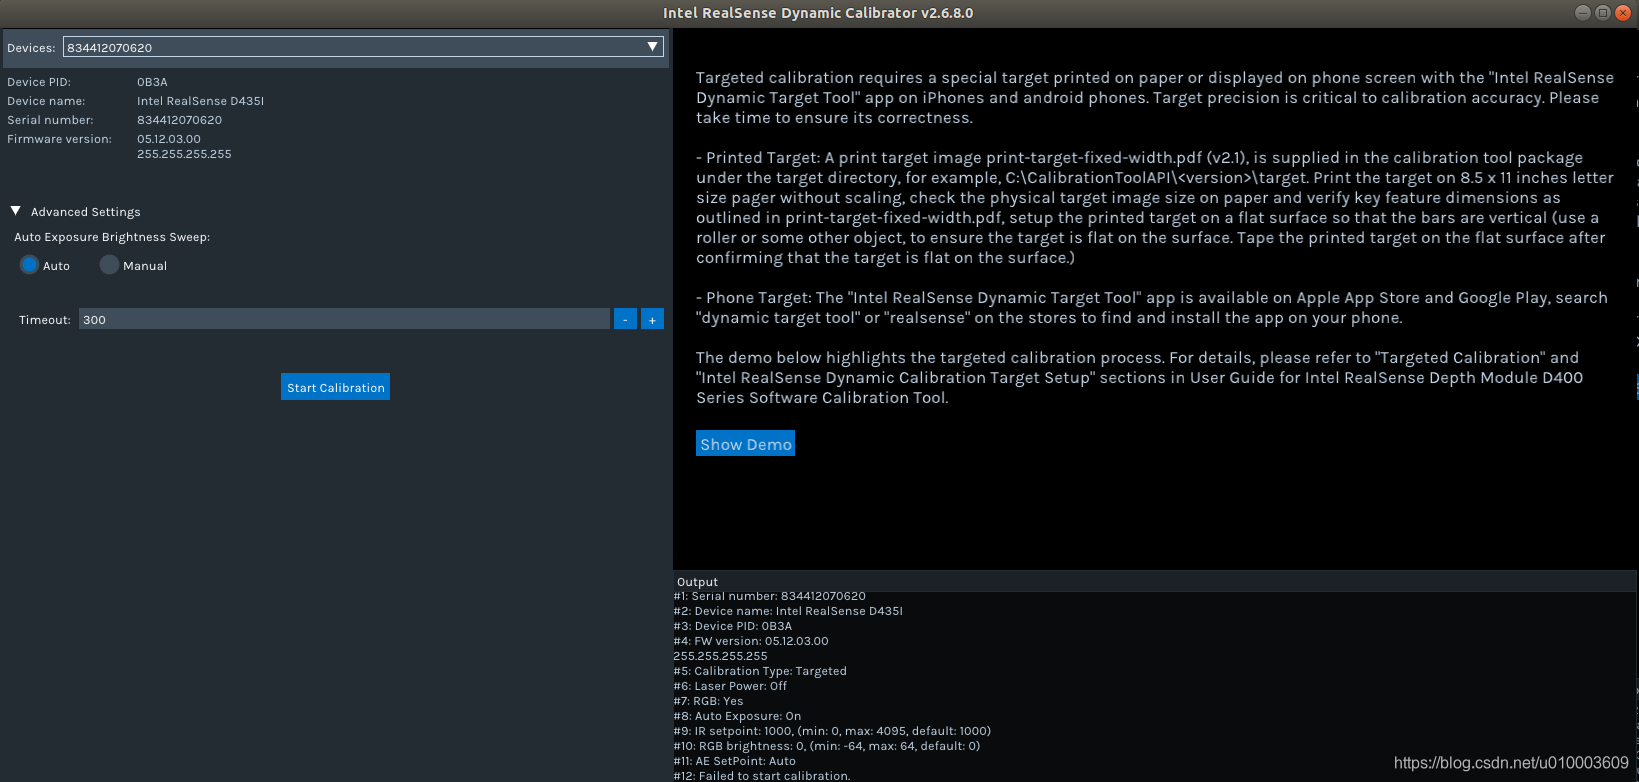Increase the timeout with the plus button
The width and height of the screenshot is (1639, 782).
pyautogui.click(x=652, y=319)
